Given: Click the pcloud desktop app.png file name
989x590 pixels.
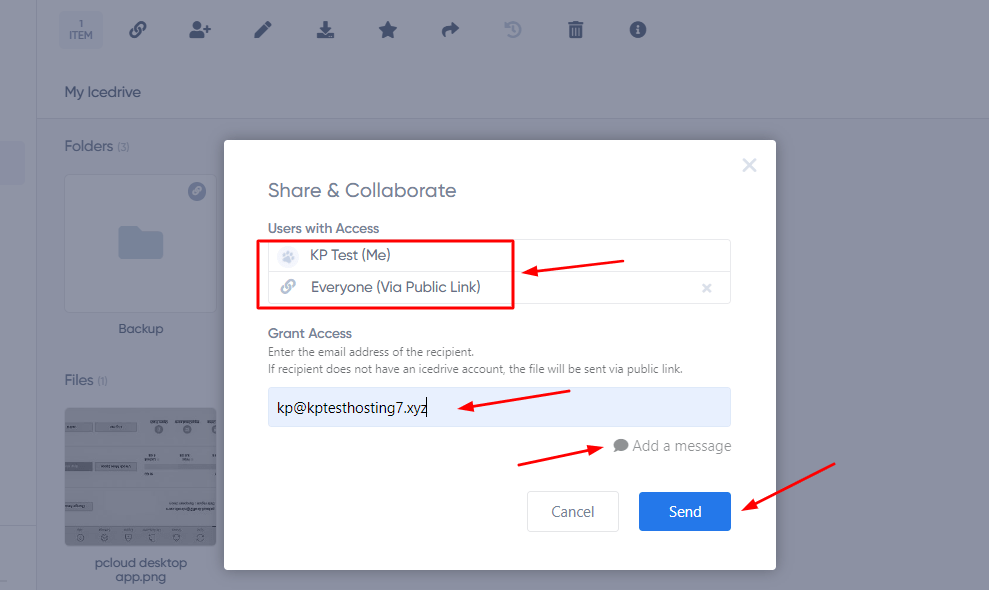Looking at the screenshot, I should point(141,570).
